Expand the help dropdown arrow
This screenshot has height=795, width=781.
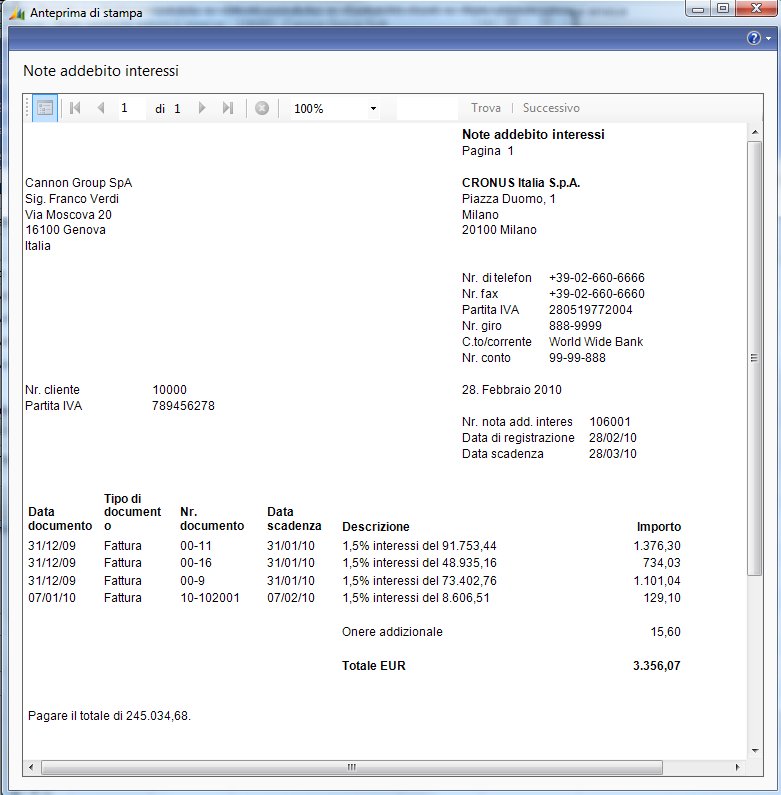tap(769, 39)
